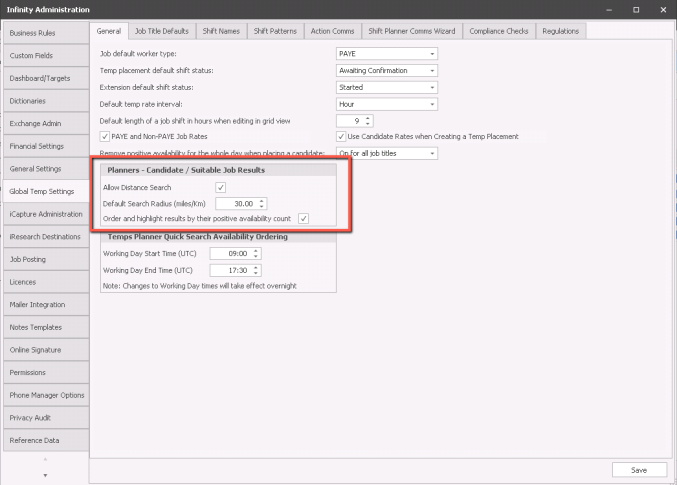
Task: Click the Default Search Radius input field
Action: [234, 203]
